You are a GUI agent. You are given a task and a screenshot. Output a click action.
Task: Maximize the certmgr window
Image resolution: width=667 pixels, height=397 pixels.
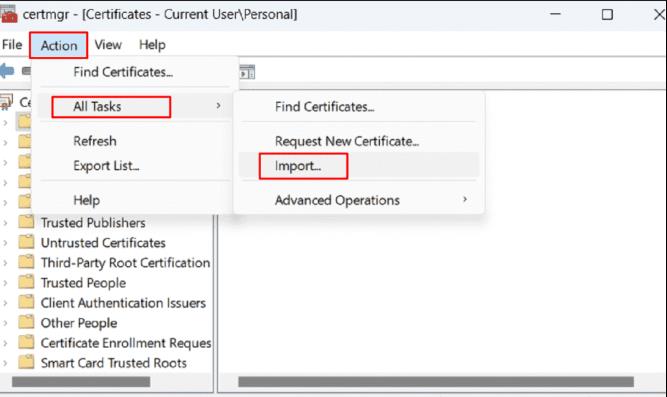(x=607, y=14)
